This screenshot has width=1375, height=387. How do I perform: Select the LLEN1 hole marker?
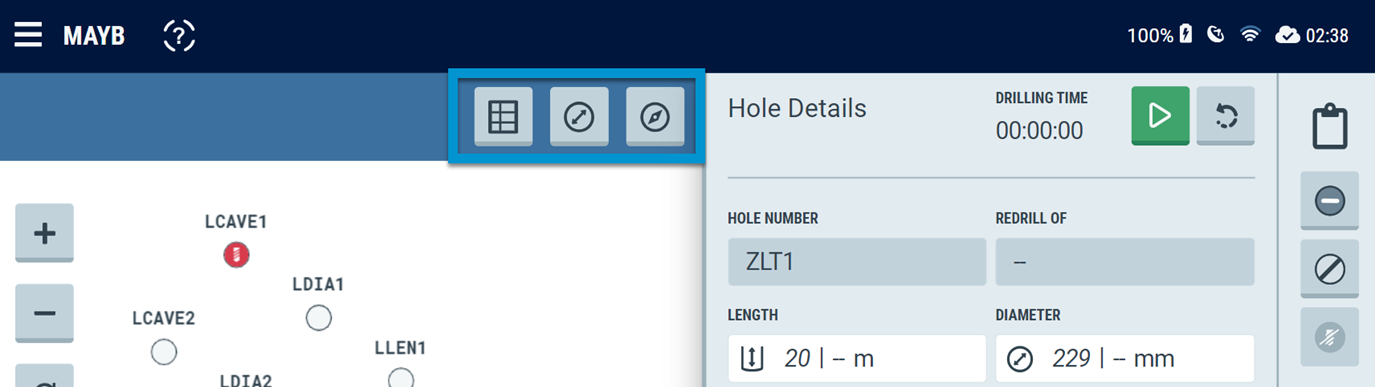(401, 378)
